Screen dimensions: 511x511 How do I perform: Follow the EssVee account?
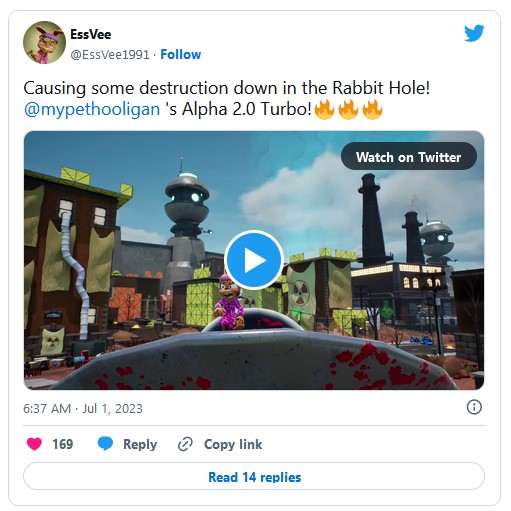(181, 54)
